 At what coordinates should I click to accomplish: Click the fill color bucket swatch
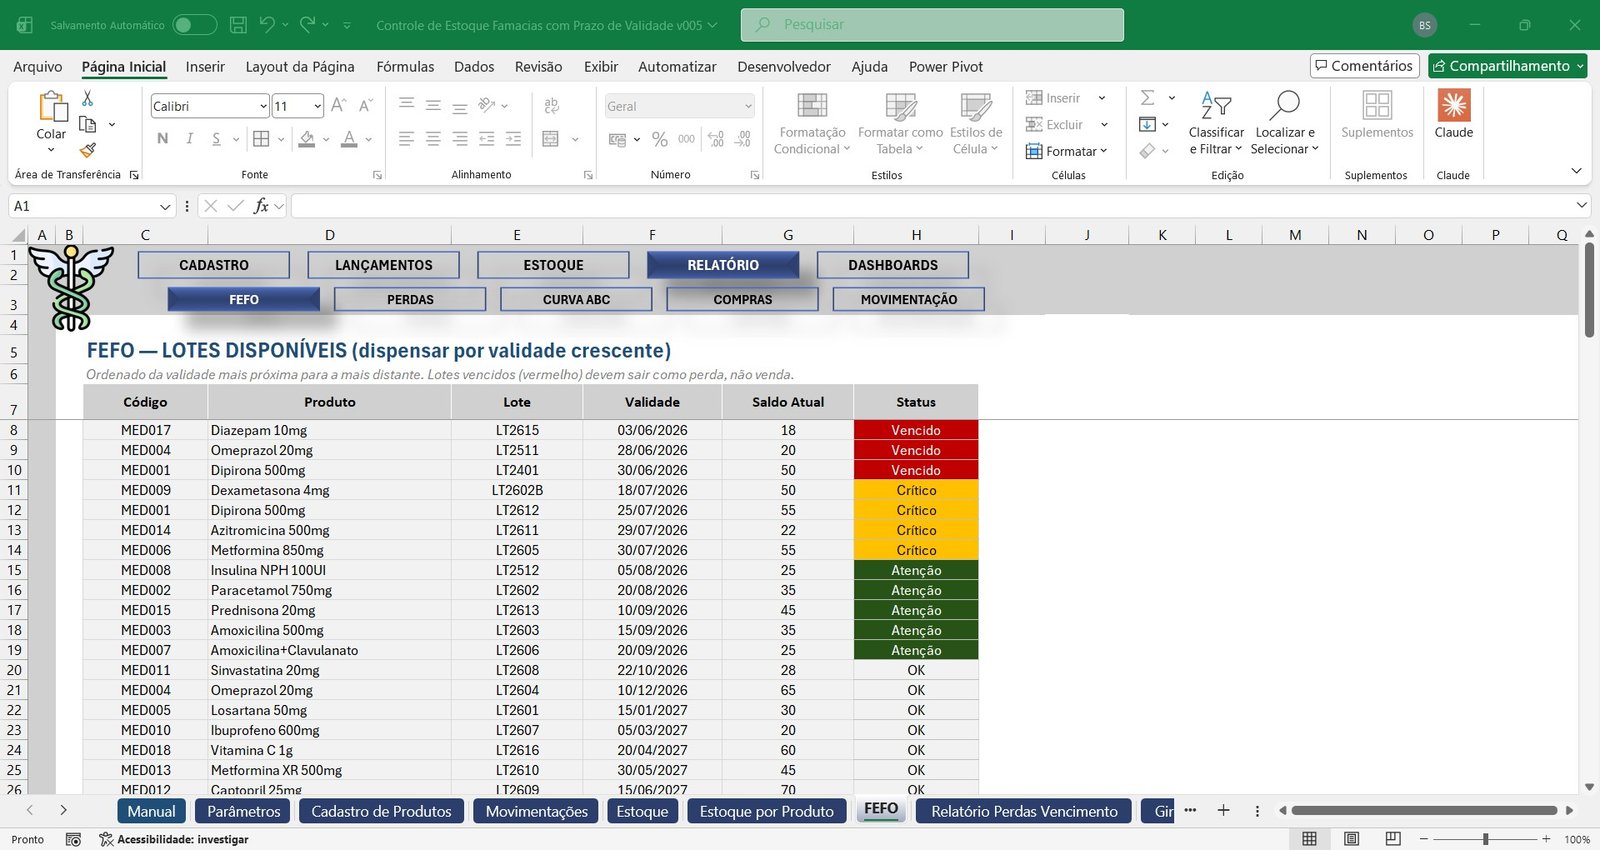[307, 139]
